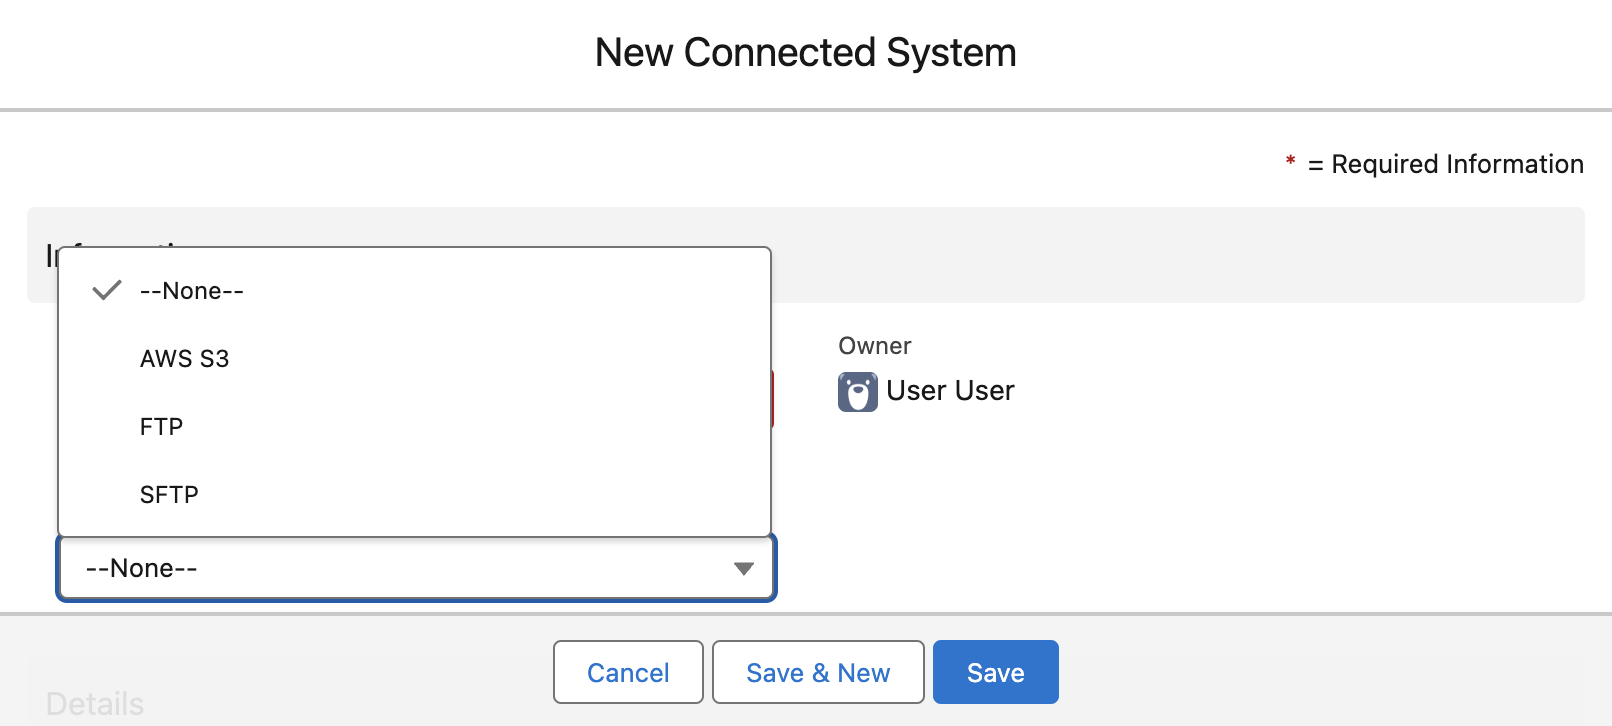Screen dimensions: 1612x726
Task: Open the User User owner record link
Action: pos(950,391)
